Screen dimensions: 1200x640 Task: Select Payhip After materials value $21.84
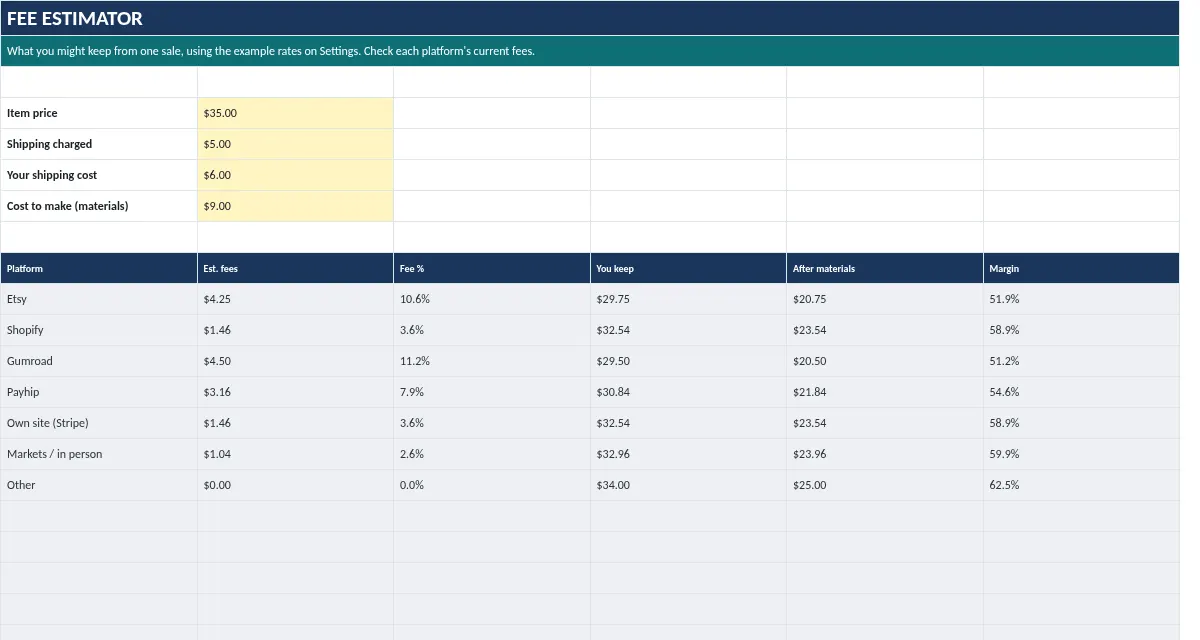point(885,392)
